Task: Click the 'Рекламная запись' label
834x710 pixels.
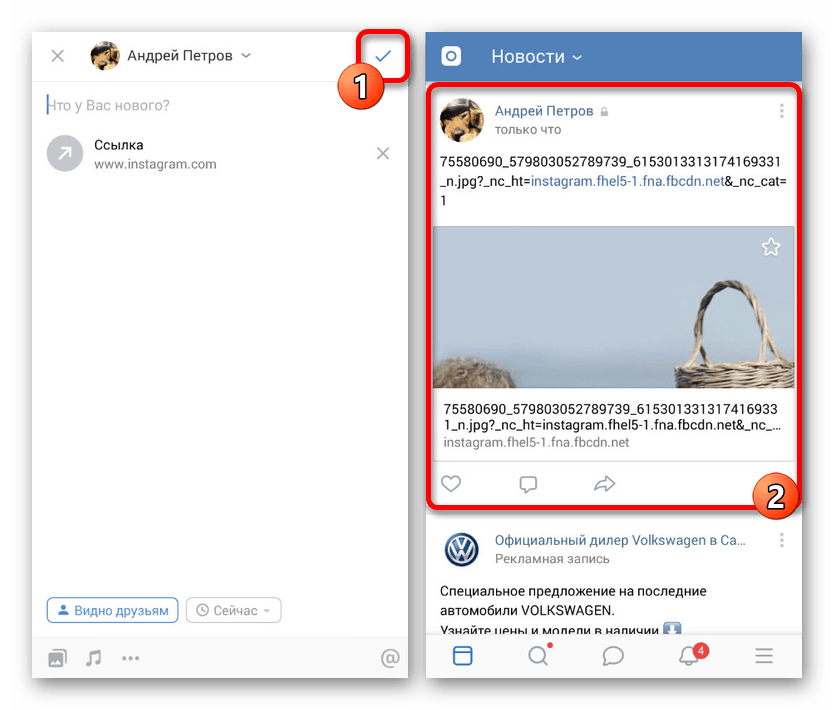Action: (x=552, y=559)
